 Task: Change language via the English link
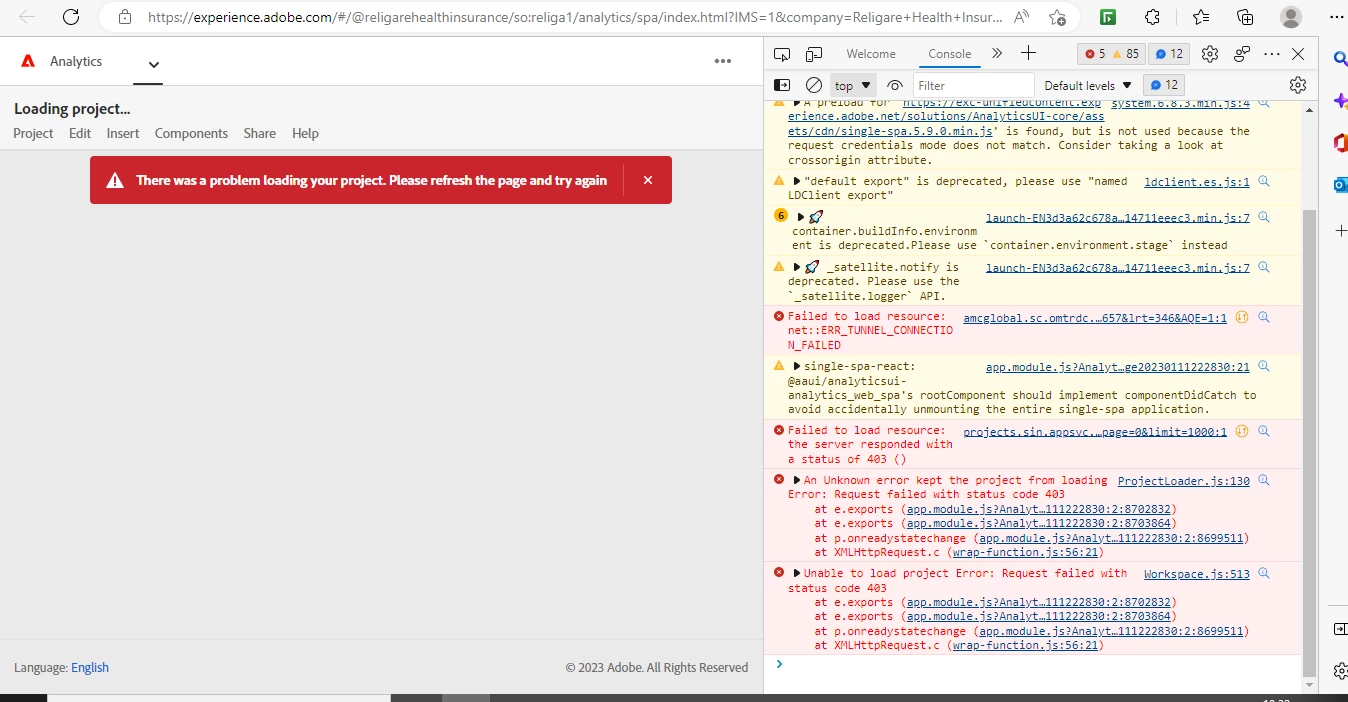pos(90,667)
